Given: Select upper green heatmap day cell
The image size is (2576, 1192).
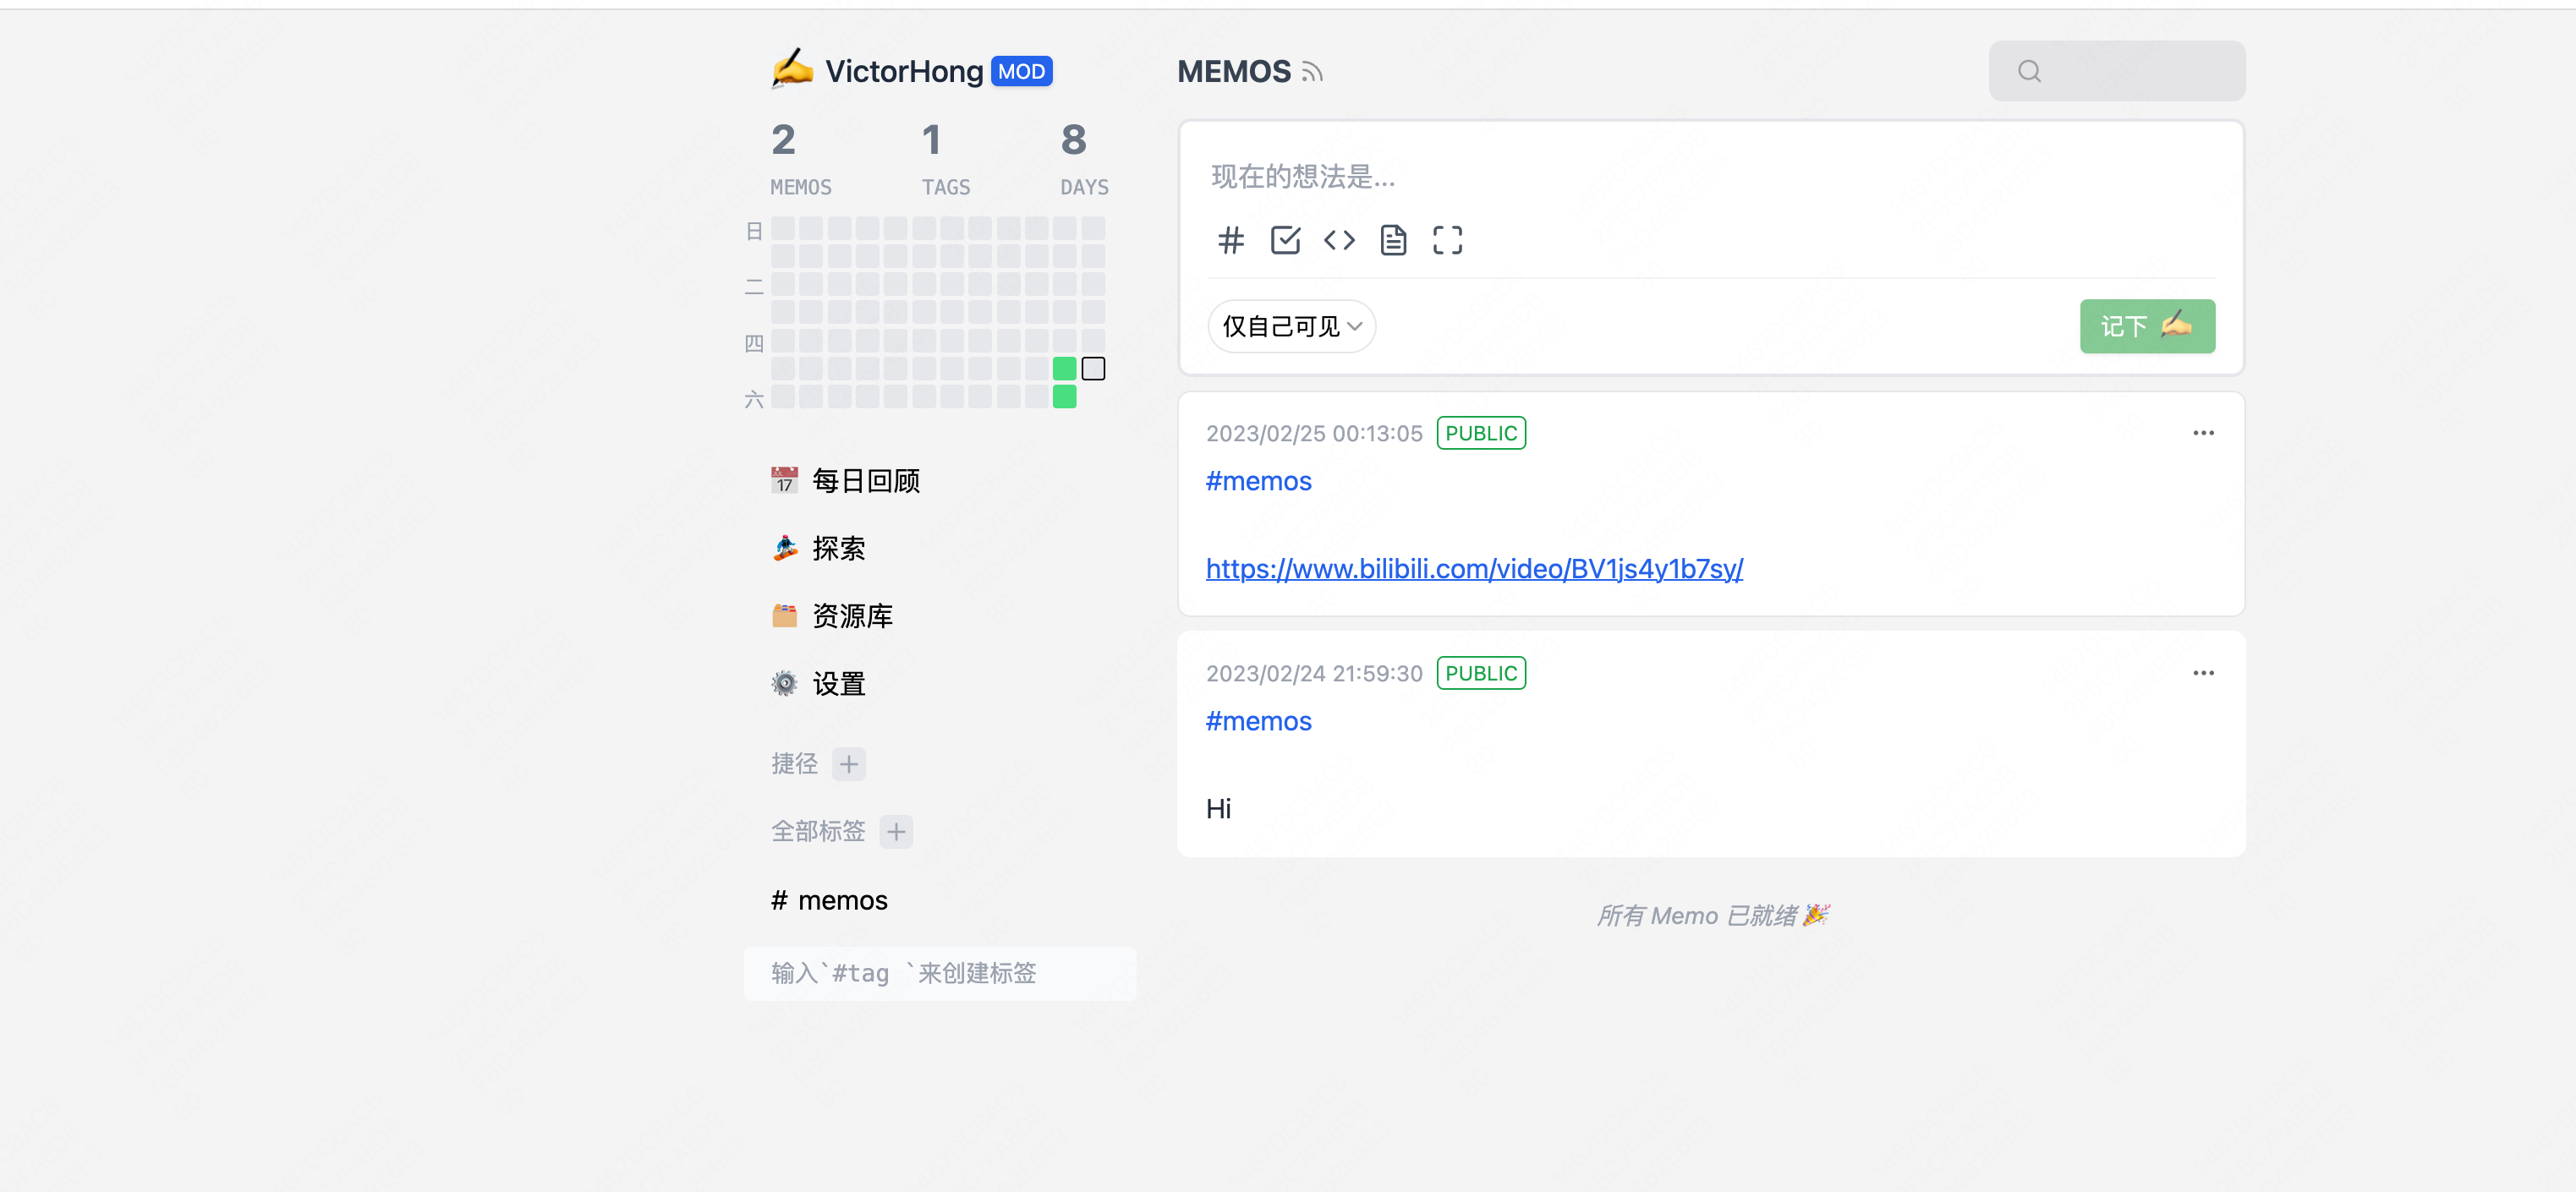Looking at the screenshot, I should [1064, 369].
